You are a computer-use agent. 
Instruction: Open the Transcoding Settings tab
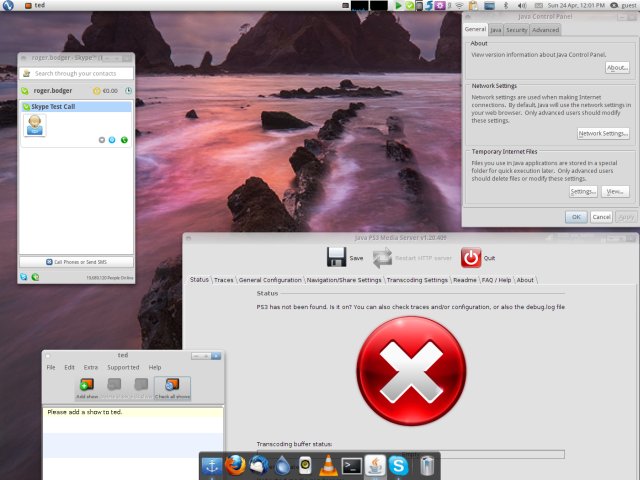417,280
